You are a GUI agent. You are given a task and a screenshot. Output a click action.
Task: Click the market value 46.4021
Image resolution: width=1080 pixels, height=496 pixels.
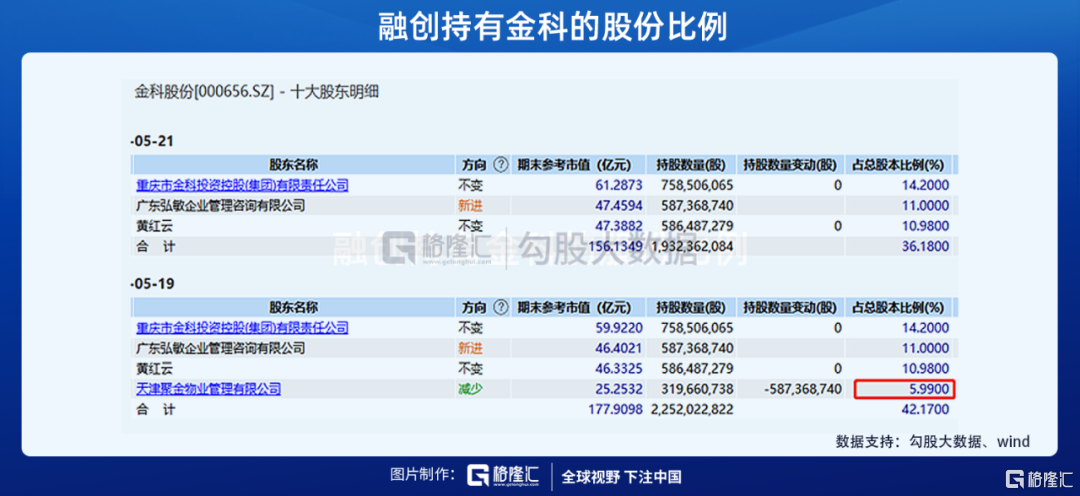pyautogui.click(x=619, y=348)
